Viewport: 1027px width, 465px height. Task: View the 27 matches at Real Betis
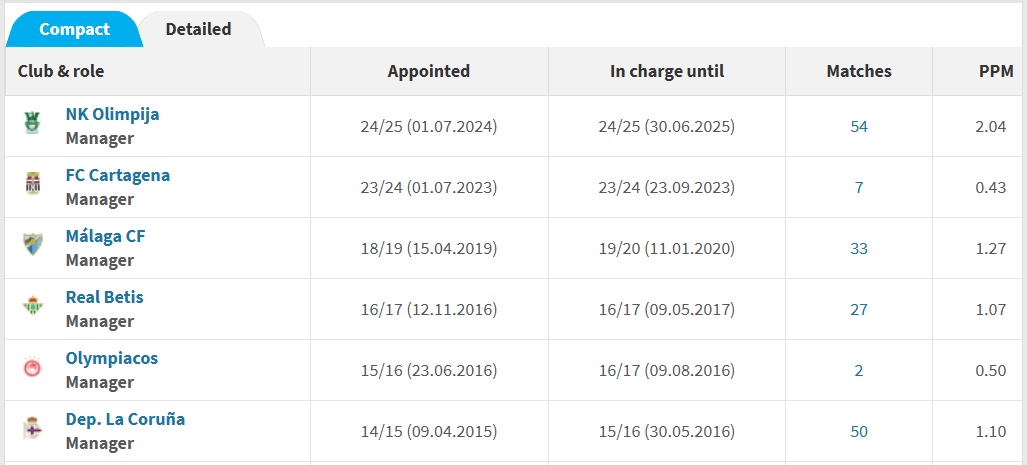tap(859, 309)
